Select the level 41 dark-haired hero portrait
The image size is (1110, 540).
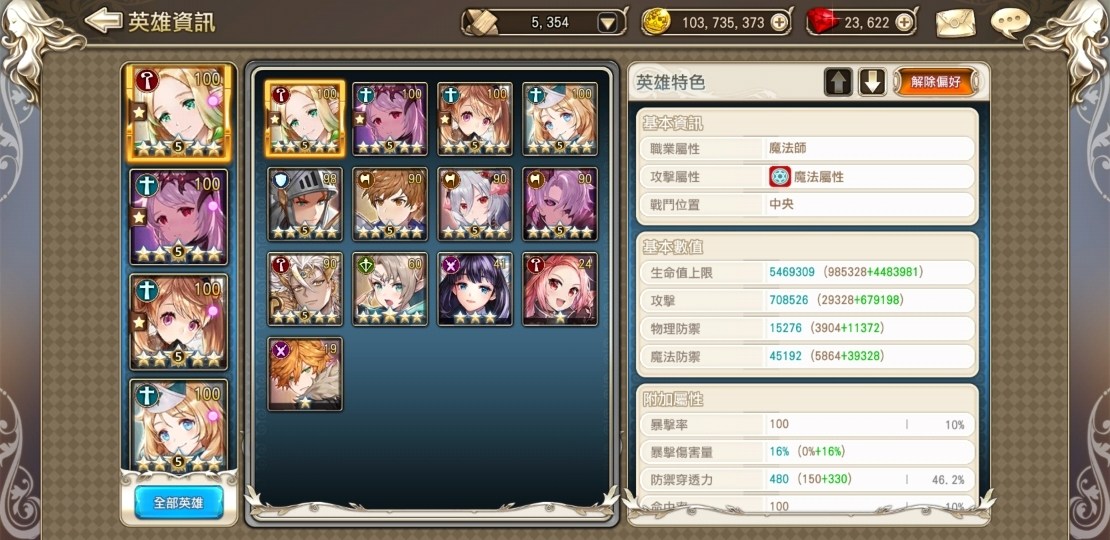coord(475,289)
